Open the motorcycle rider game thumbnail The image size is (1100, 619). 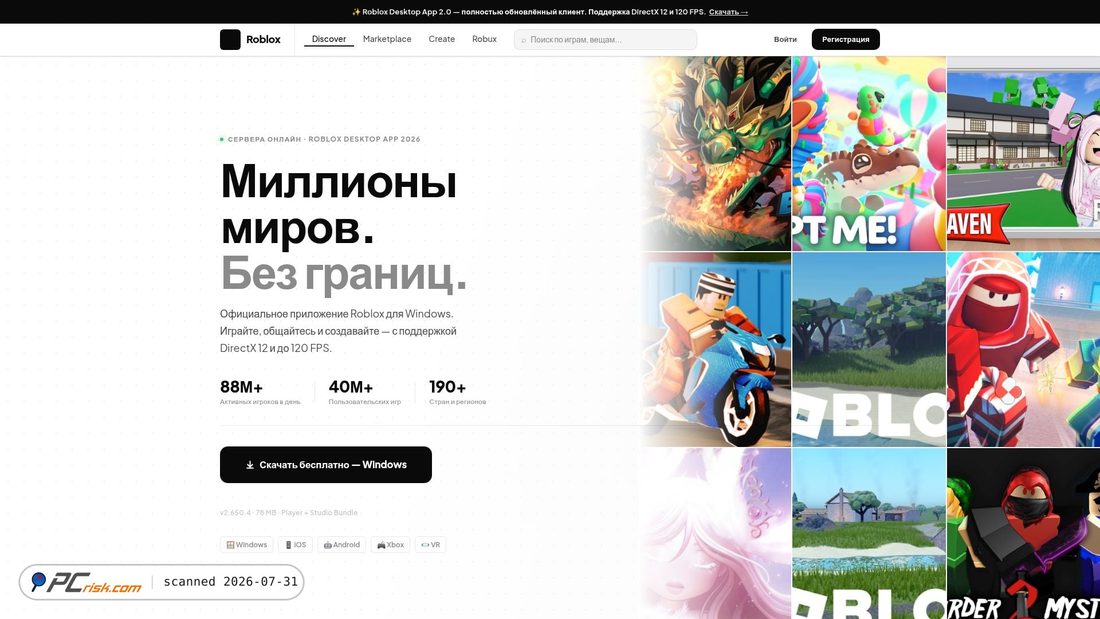716,350
